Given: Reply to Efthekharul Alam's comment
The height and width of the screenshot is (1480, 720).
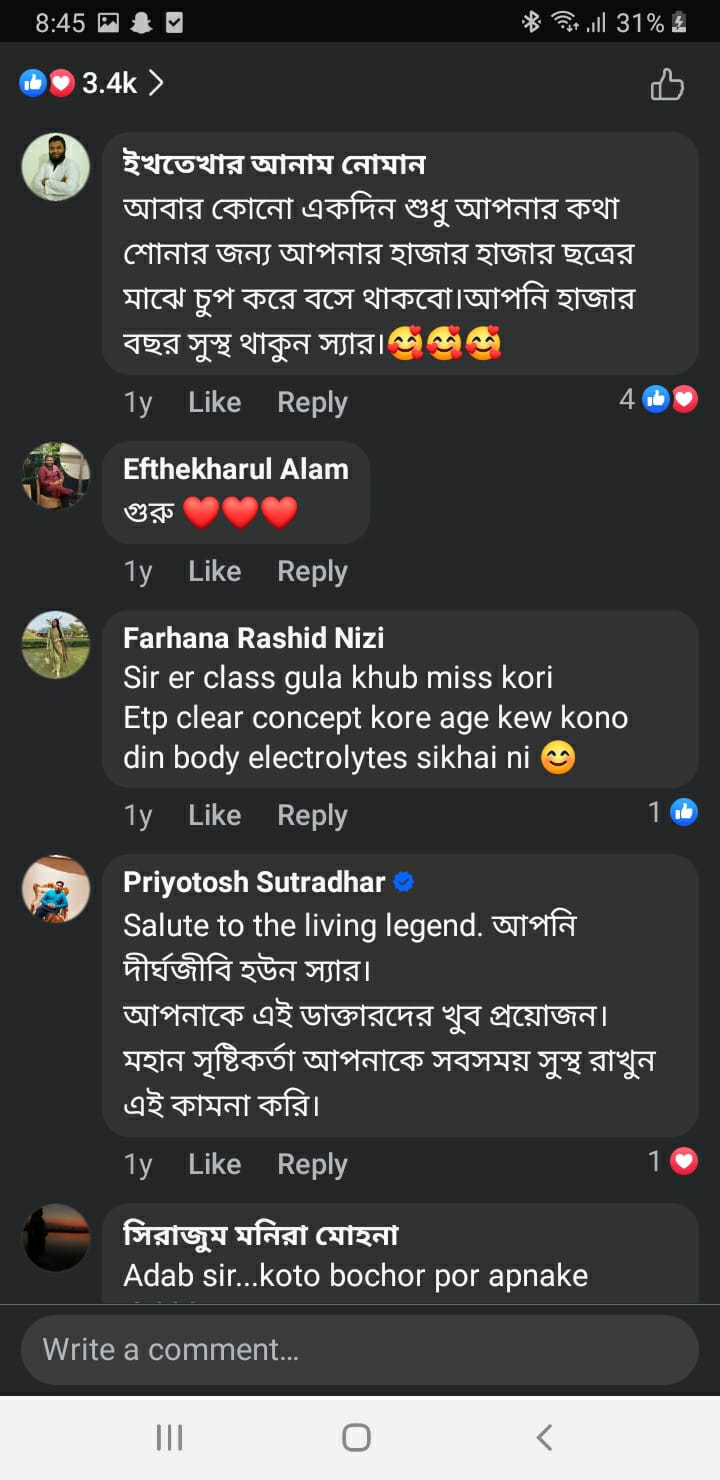Looking at the screenshot, I should [x=312, y=571].
